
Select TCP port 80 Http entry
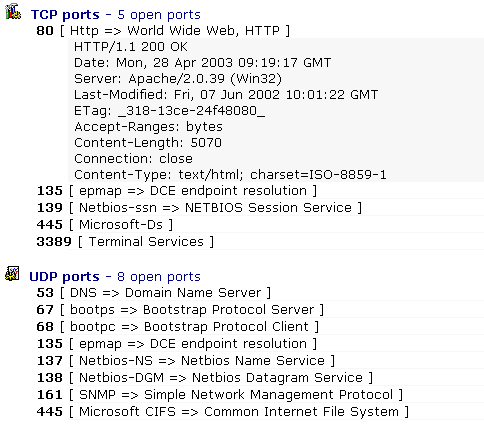pos(163,31)
